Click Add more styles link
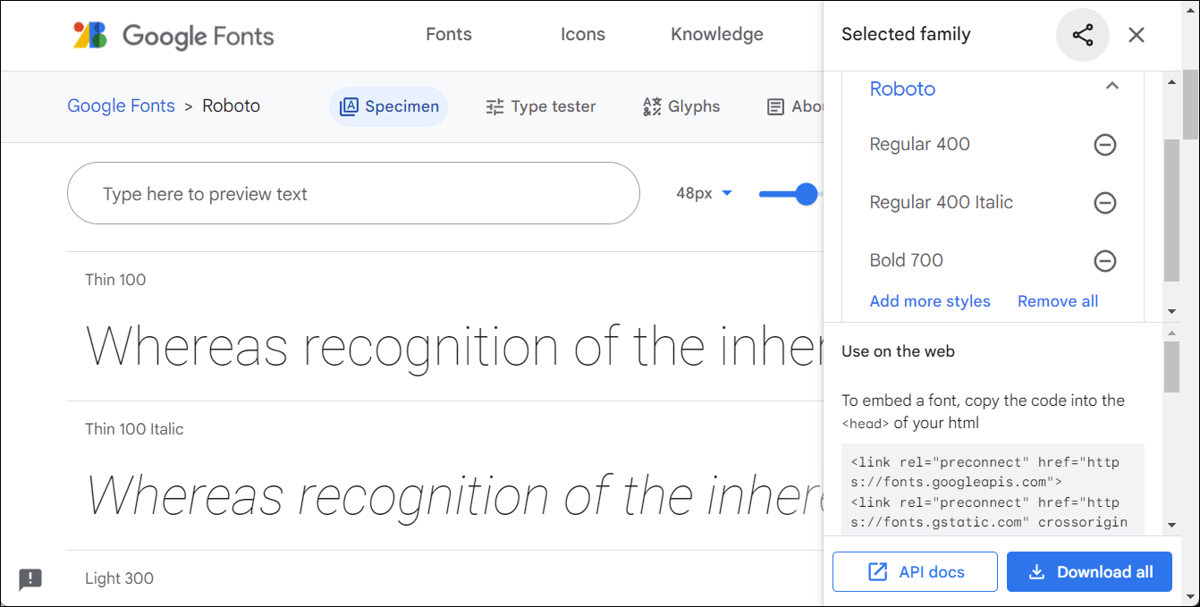 (x=930, y=301)
